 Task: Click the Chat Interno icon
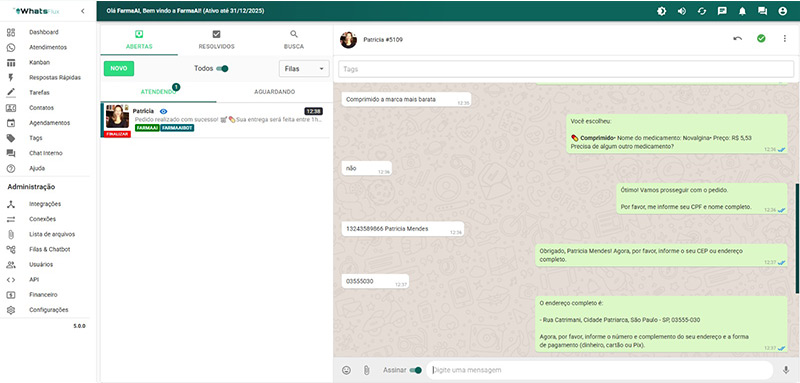[11, 153]
